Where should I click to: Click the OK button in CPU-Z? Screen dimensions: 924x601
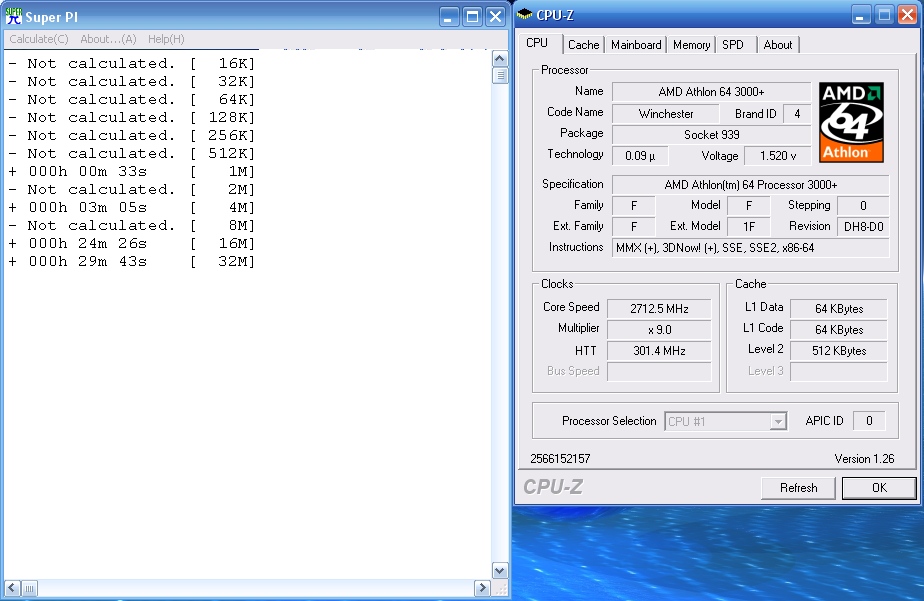point(879,488)
